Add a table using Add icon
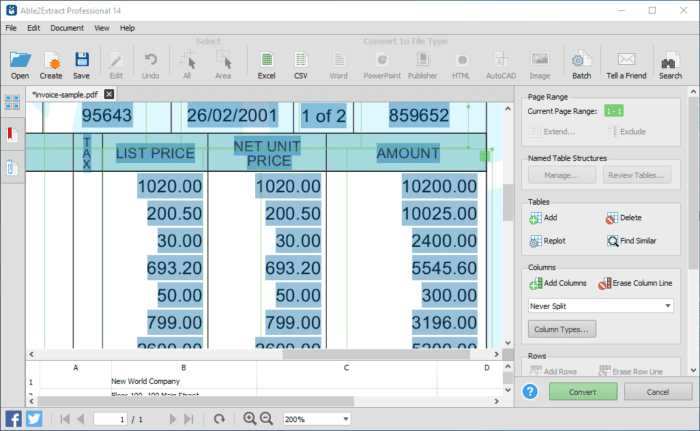This screenshot has height=431, width=700. [543, 218]
